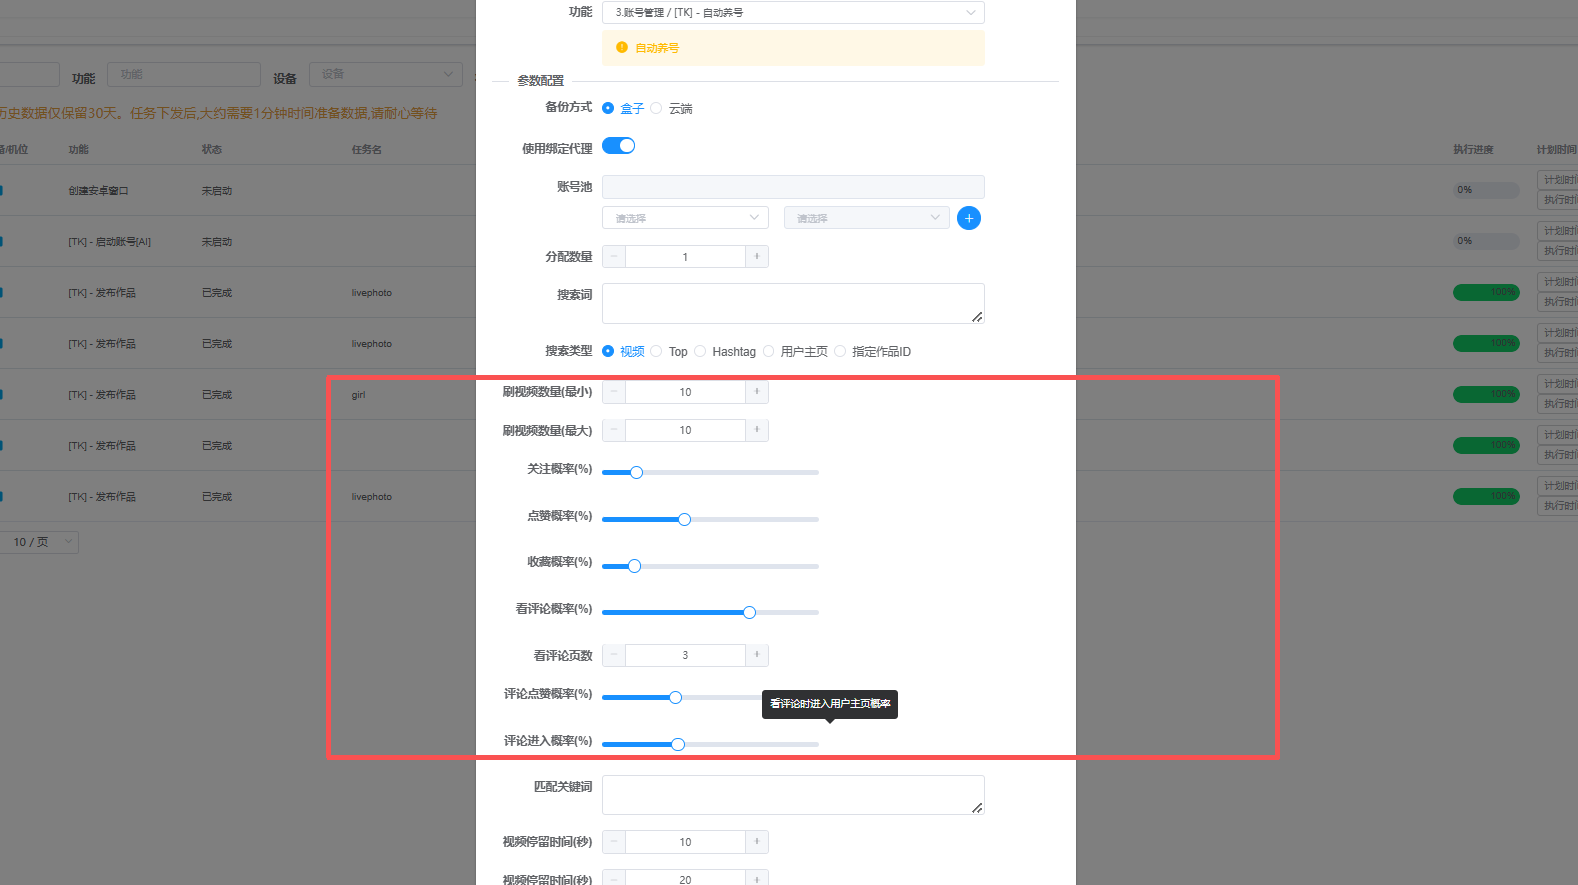Click the 0% progress bar of 创建安卓窗口 row
This screenshot has width=1578, height=885.
[1486, 190]
